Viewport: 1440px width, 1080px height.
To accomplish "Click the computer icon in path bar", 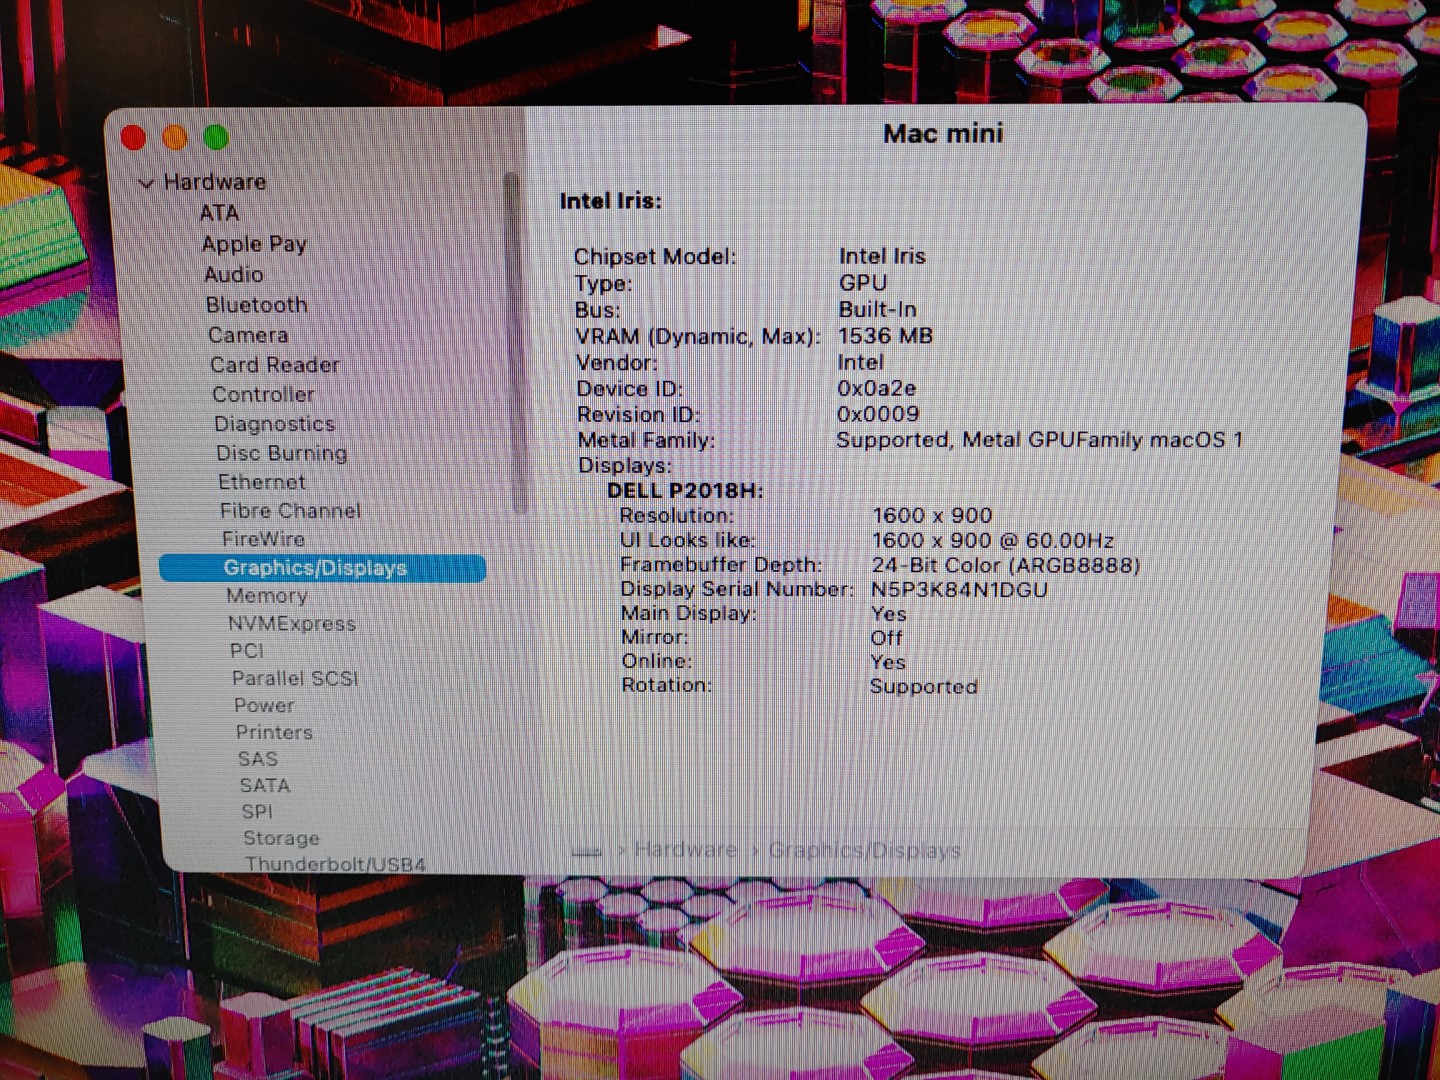I will (587, 851).
